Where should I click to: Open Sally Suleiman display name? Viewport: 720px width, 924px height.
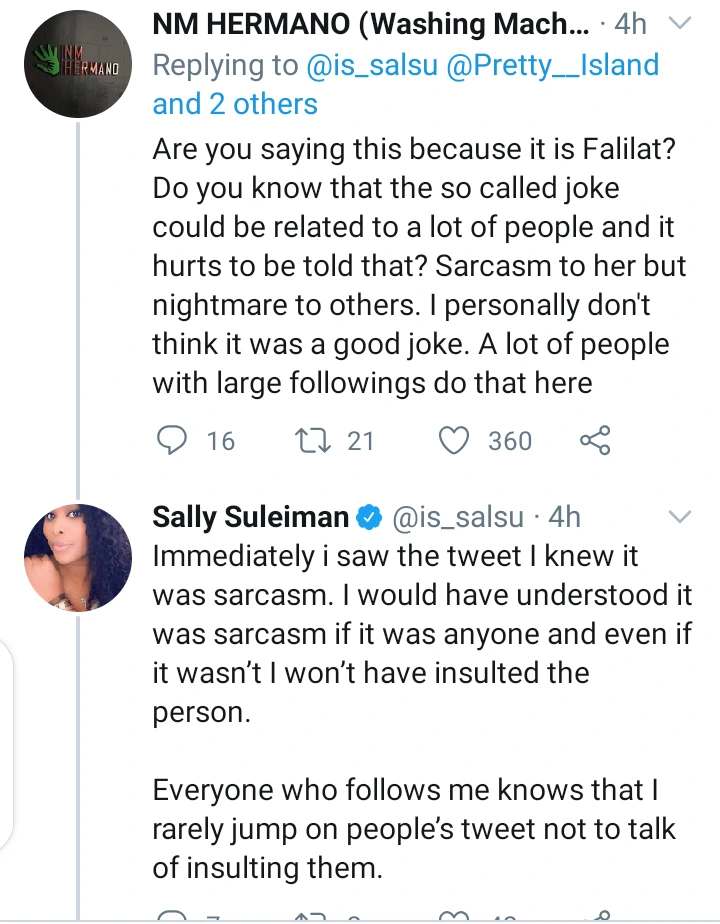tap(250, 517)
